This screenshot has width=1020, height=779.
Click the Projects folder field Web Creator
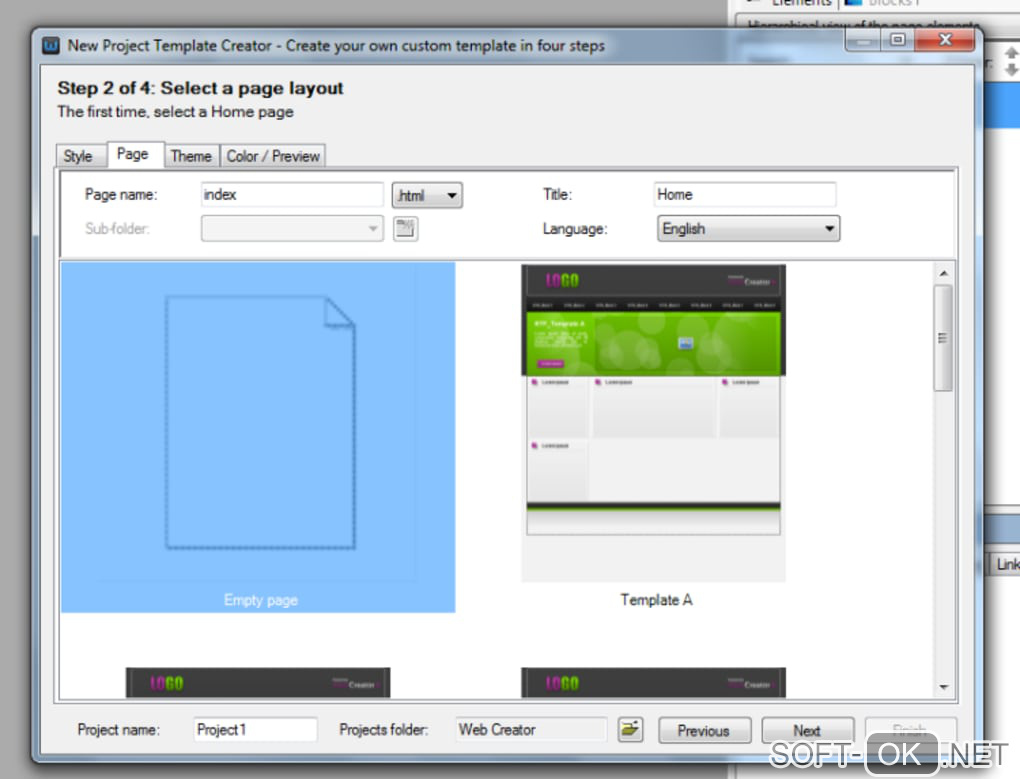(531, 730)
